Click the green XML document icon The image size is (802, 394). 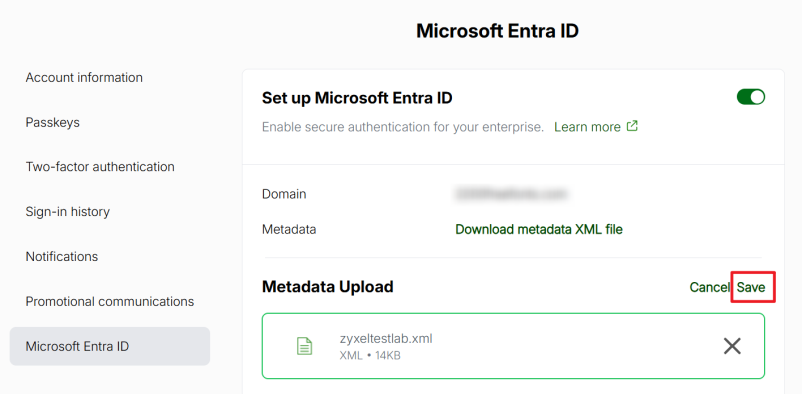[x=305, y=346]
